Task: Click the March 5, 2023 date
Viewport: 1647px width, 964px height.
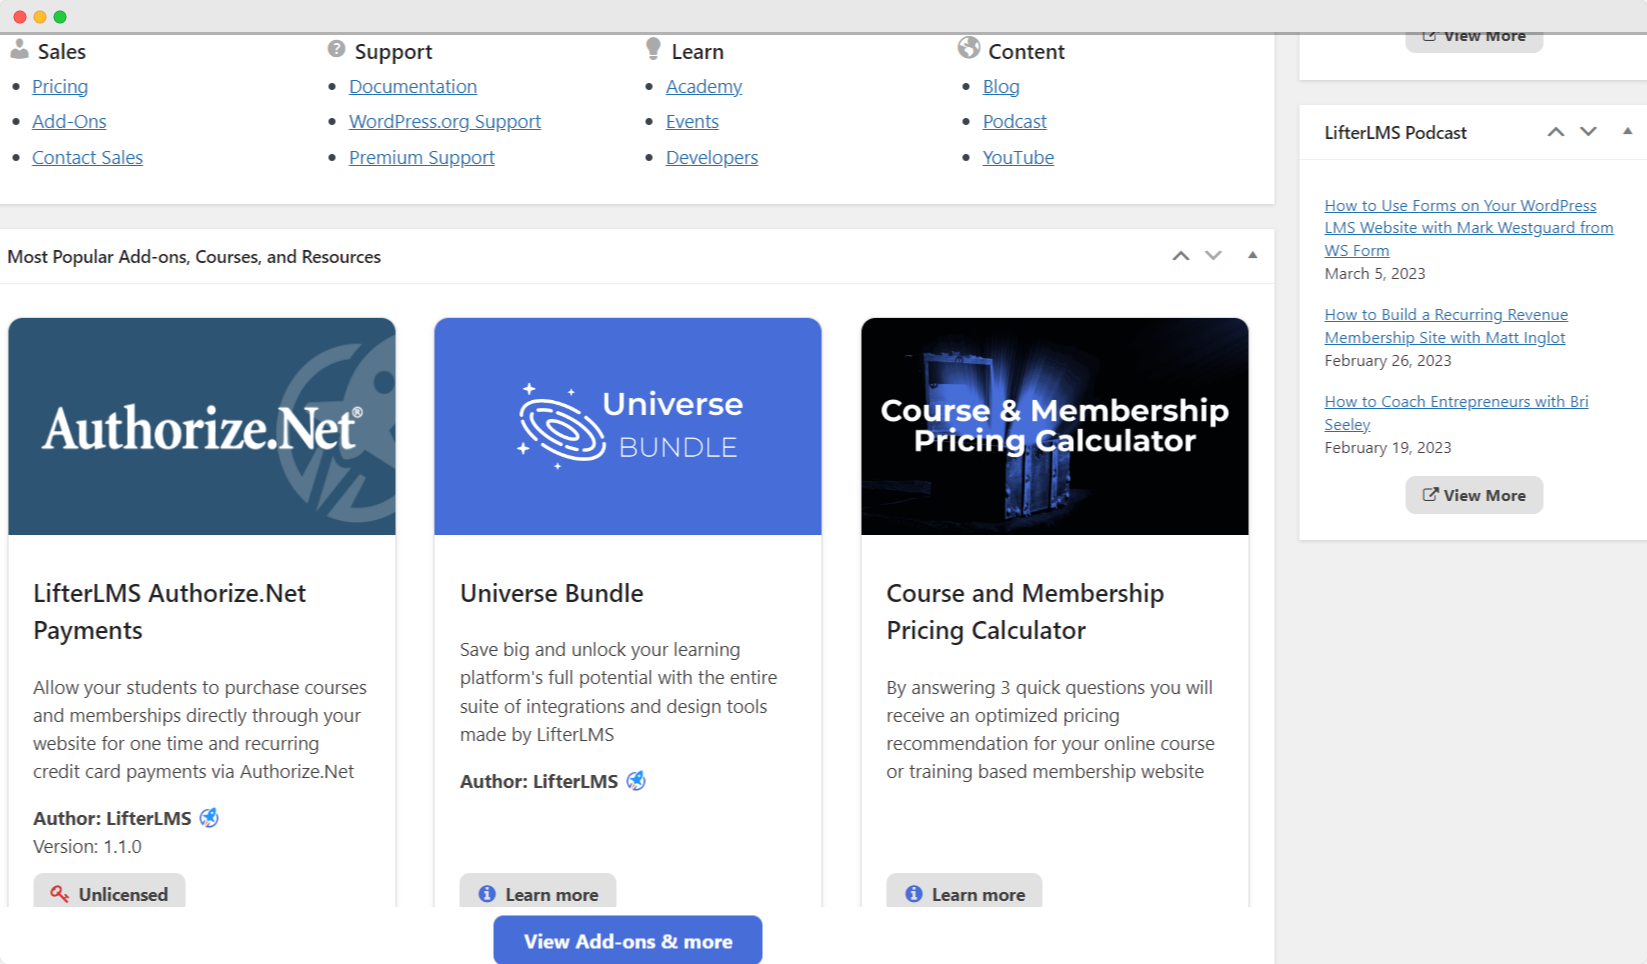Action: point(1375,273)
